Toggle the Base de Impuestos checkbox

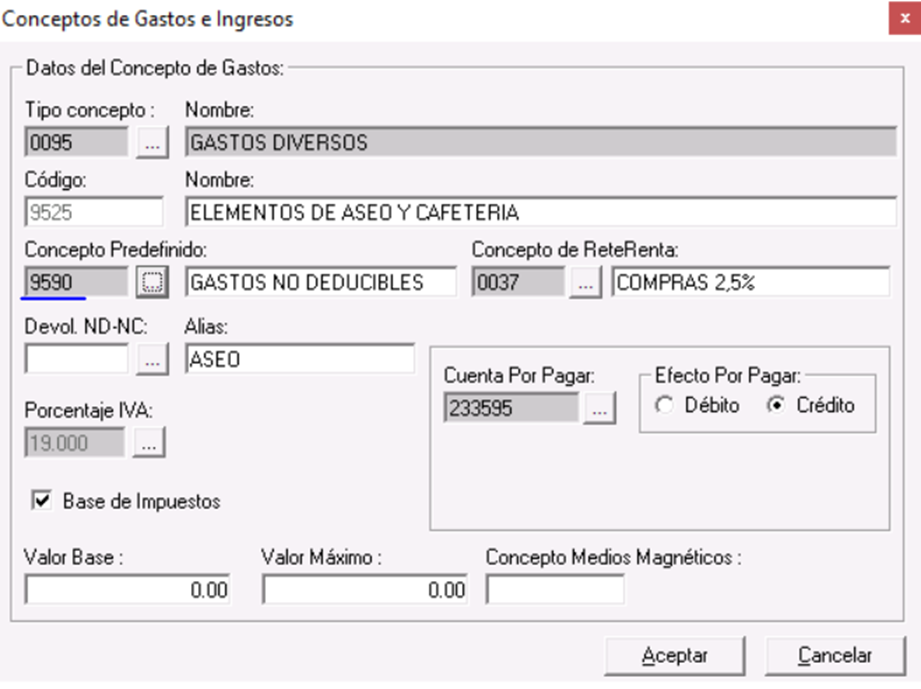tap(42, 501)
